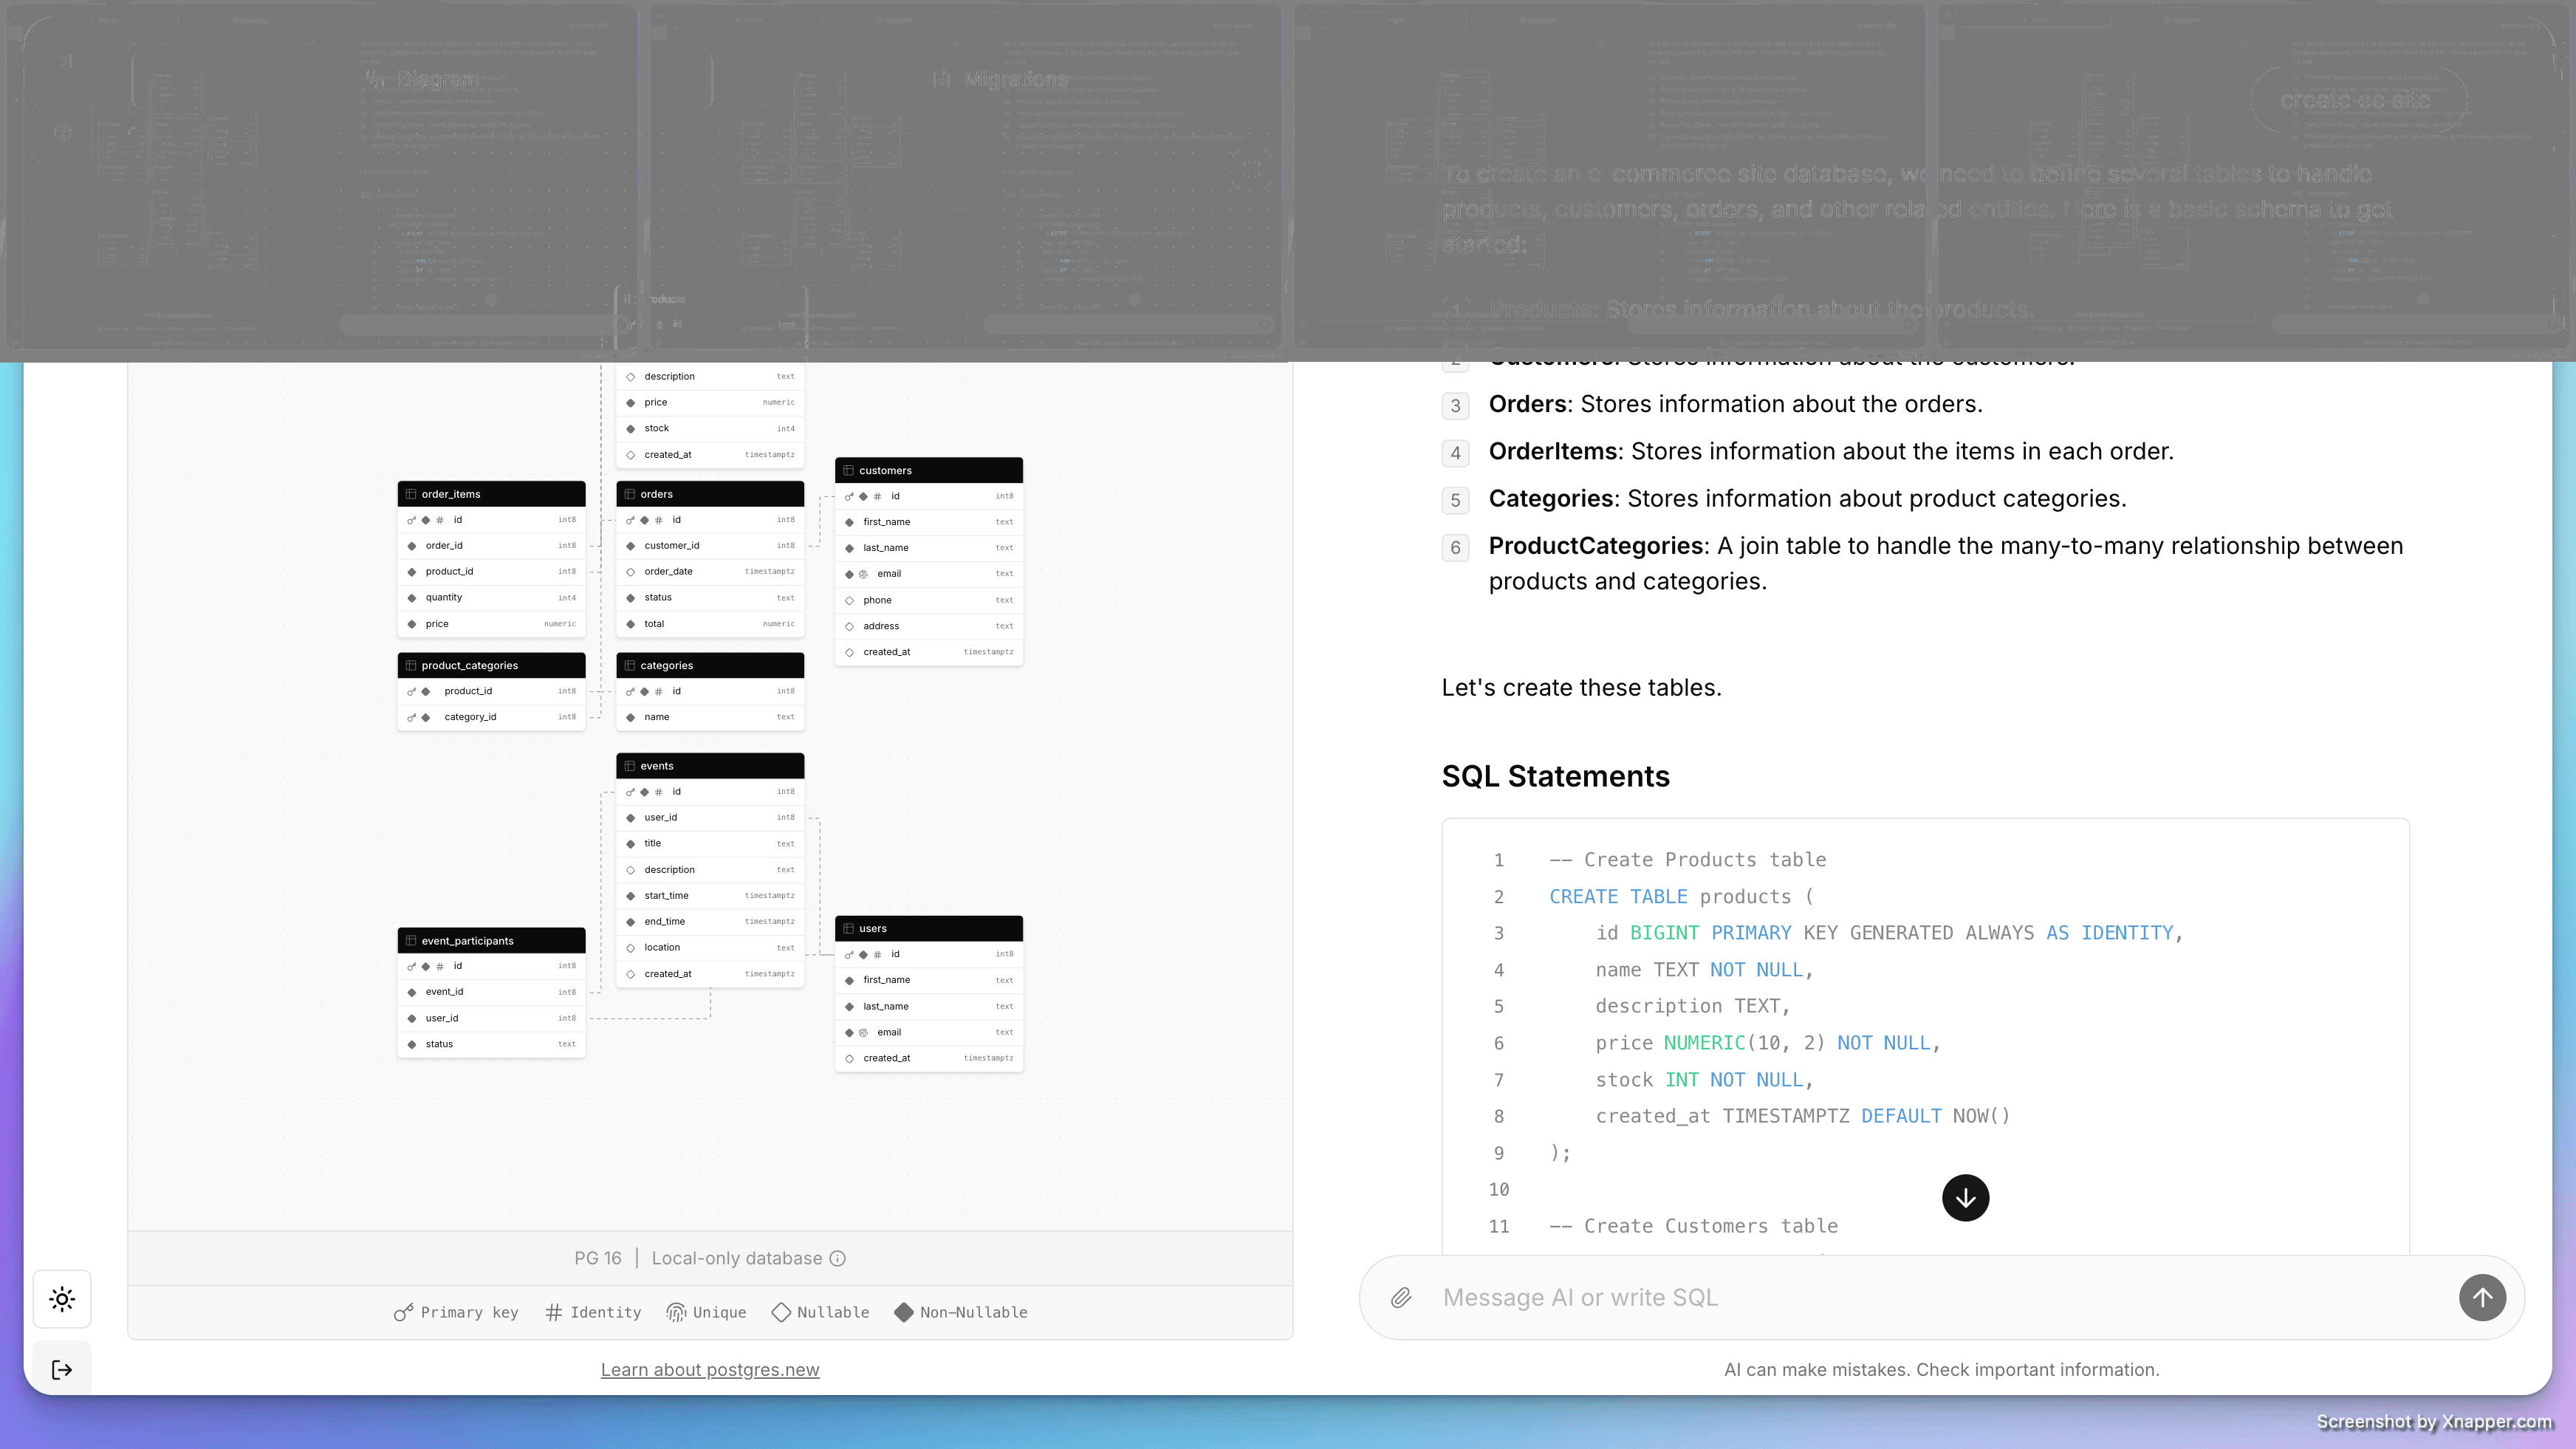Select the event_participants table header

pyautogui.click(x=491, y=941)
